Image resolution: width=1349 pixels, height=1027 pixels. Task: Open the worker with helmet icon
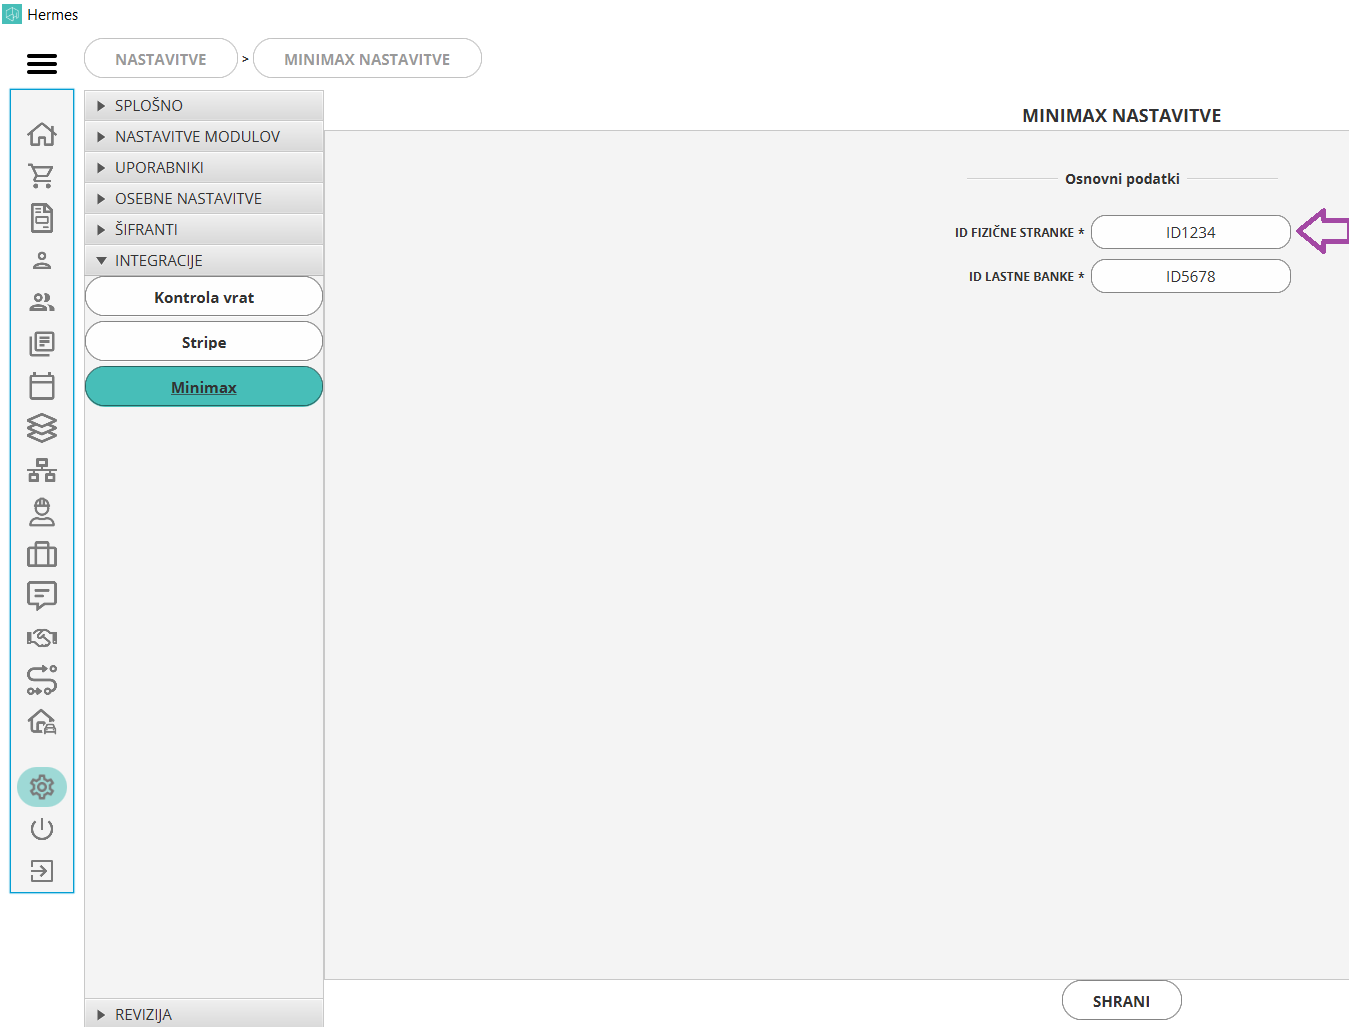tap(42, 512)
